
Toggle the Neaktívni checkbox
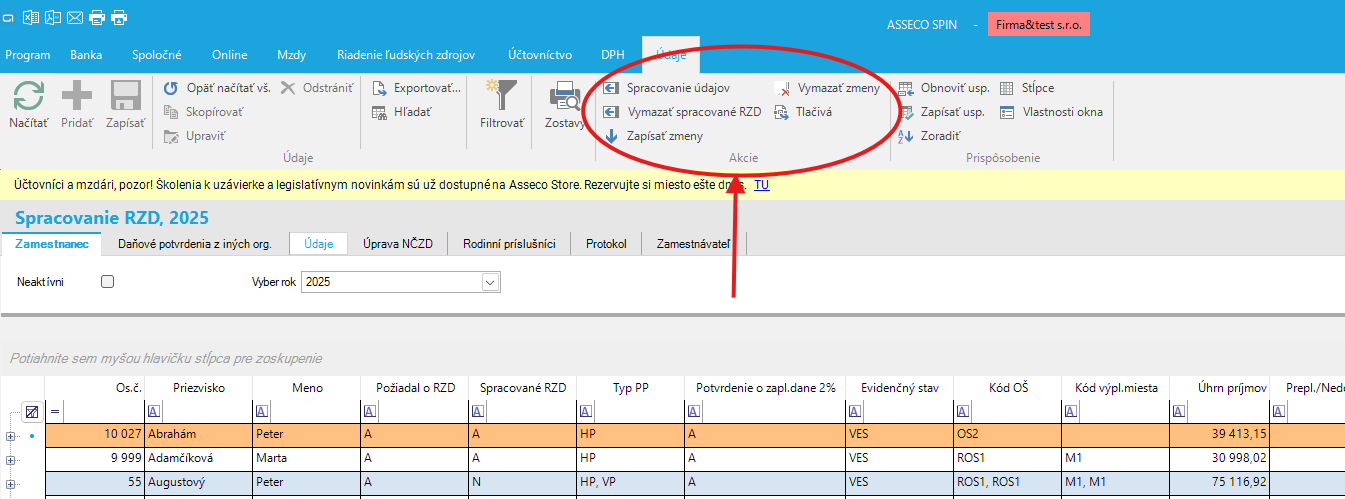108,282
